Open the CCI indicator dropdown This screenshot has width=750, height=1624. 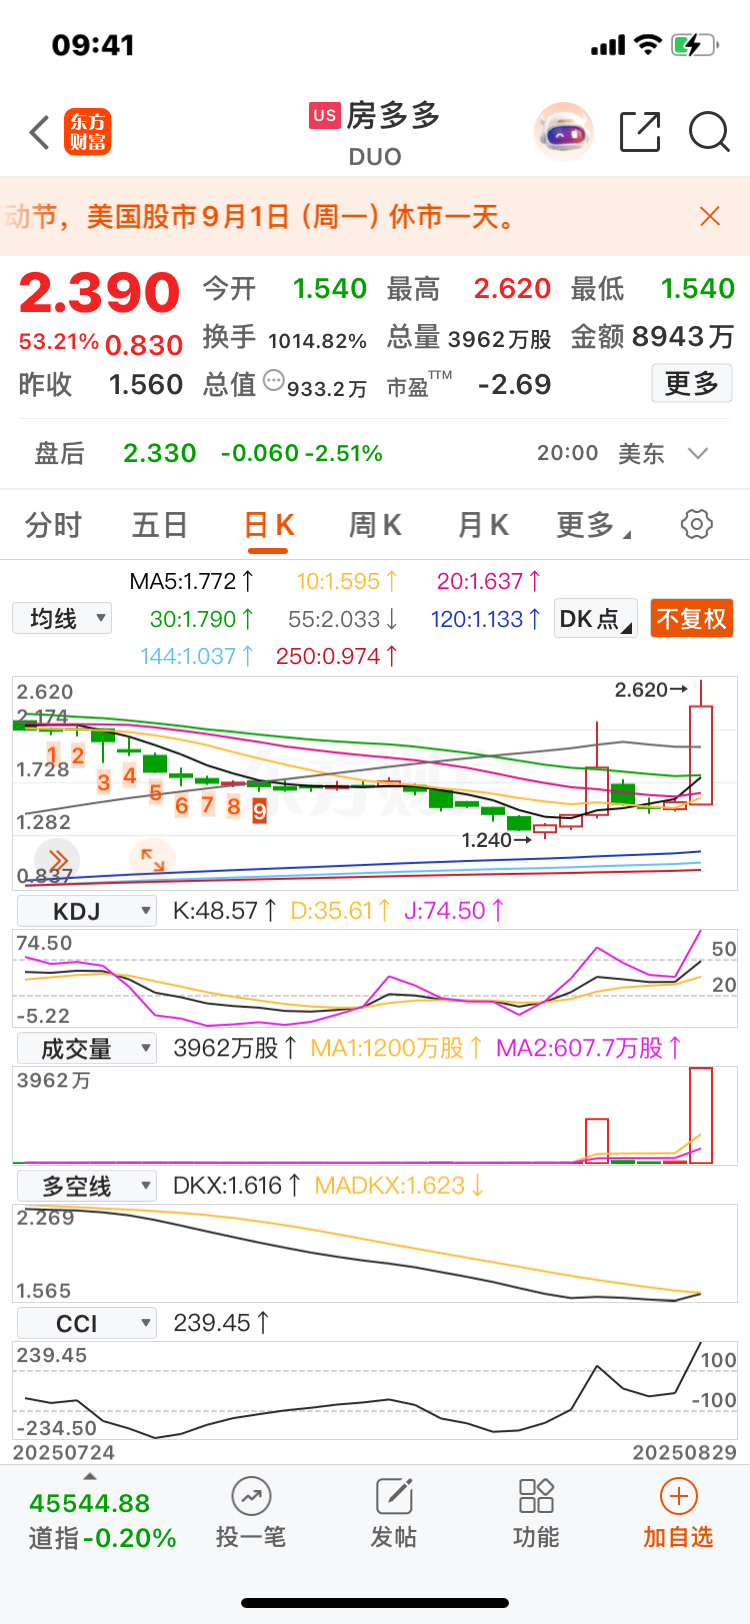87,1323
